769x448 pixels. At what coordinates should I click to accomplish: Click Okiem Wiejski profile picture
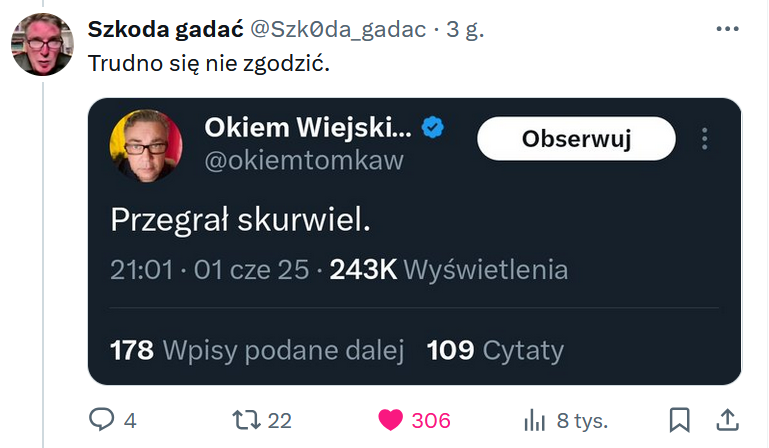[145, 146]
